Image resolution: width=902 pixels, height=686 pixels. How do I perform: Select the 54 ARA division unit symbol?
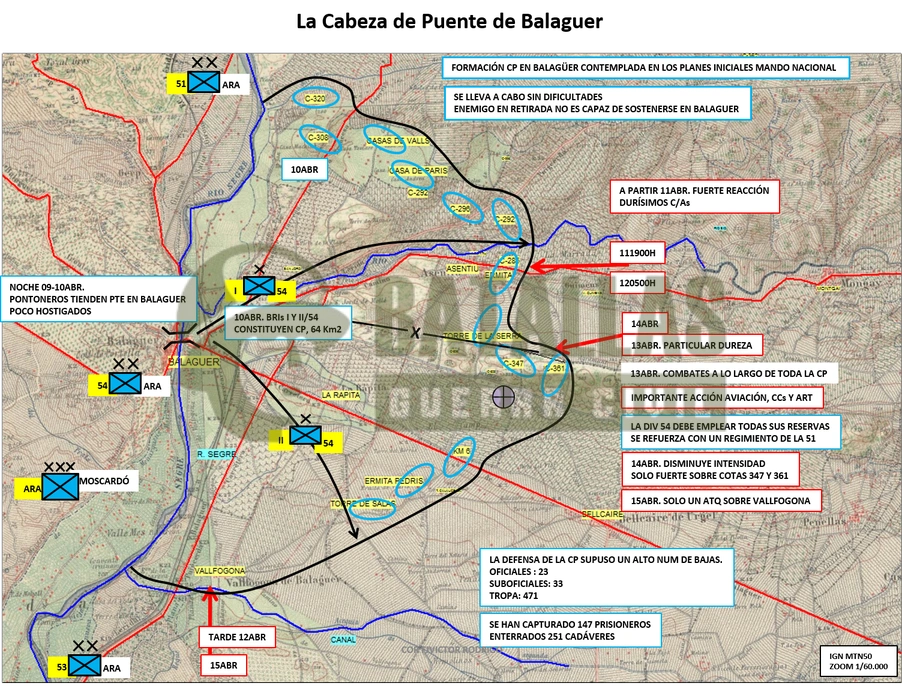pyautogui.click(x=125, y=383)
